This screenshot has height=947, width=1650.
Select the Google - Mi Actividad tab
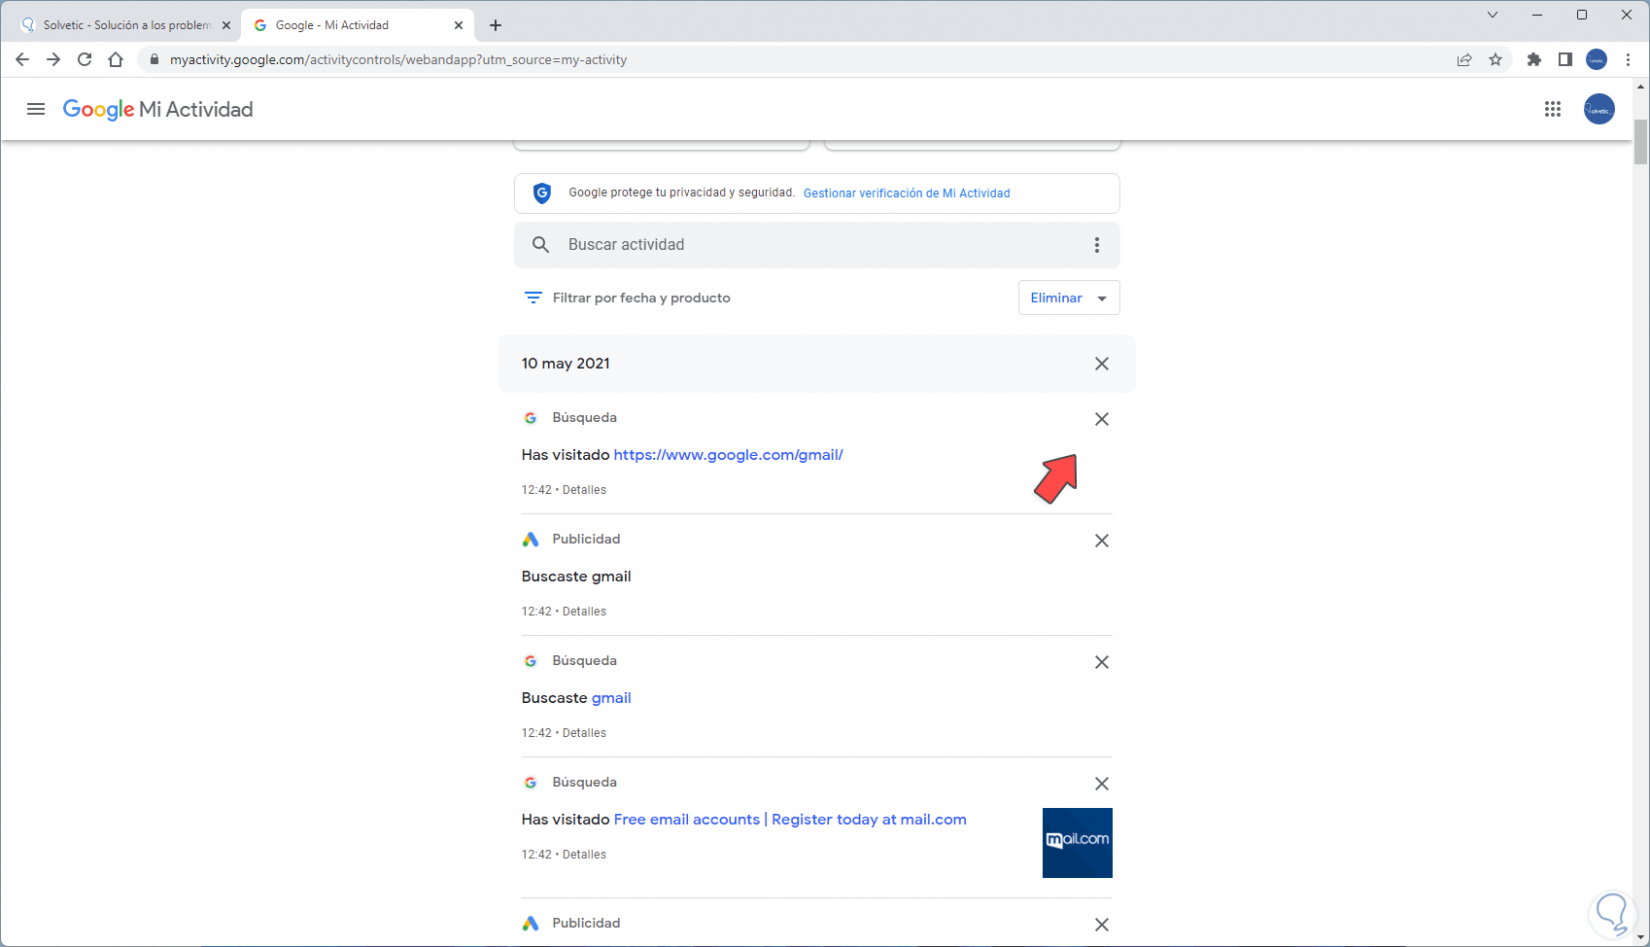pyautogui.click(x=357, y=25)
